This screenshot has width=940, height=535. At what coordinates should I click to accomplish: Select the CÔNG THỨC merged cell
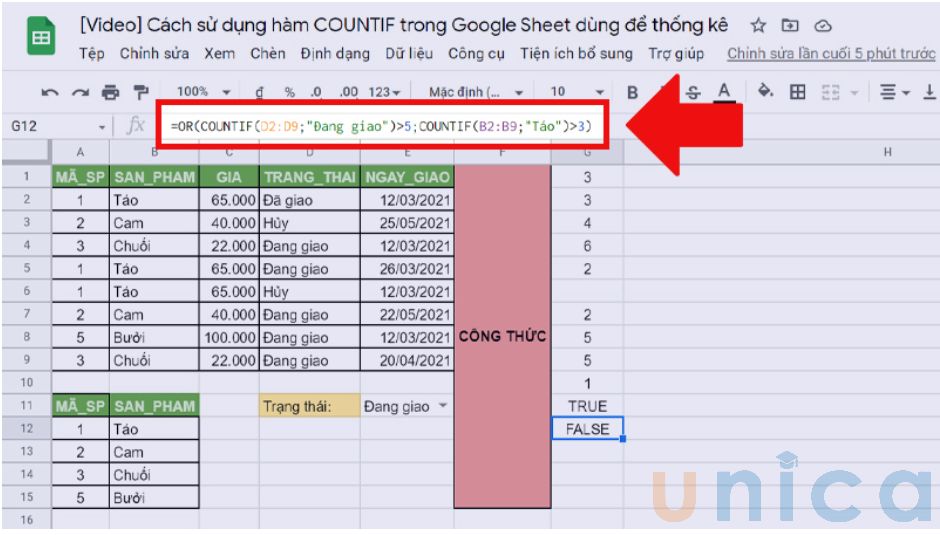pos(502,336)
